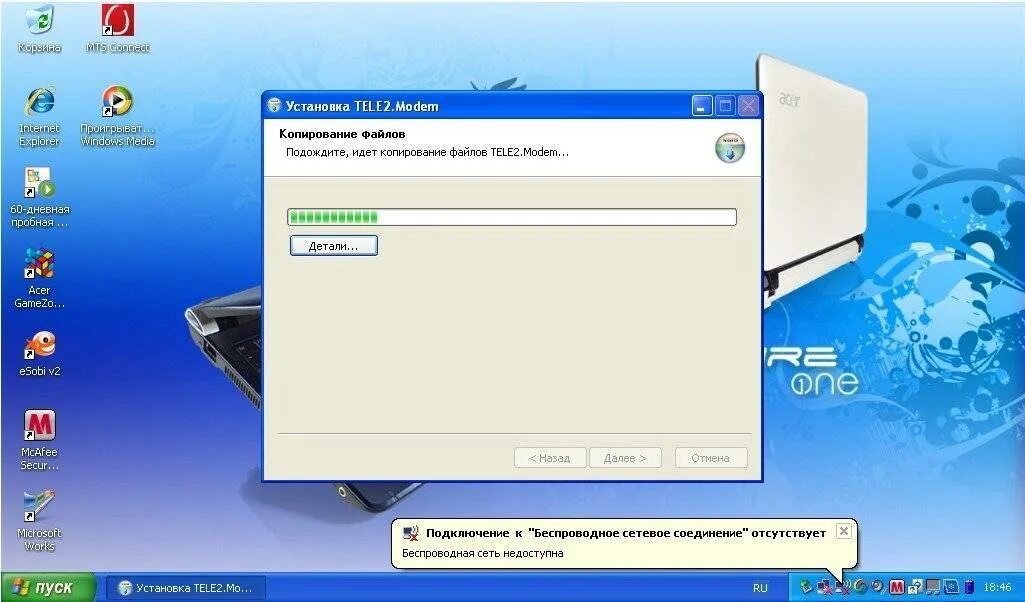Click the wireless network tray icon with red X
The height and width of the screenshot is (602, 1025).
click(842, 588)
